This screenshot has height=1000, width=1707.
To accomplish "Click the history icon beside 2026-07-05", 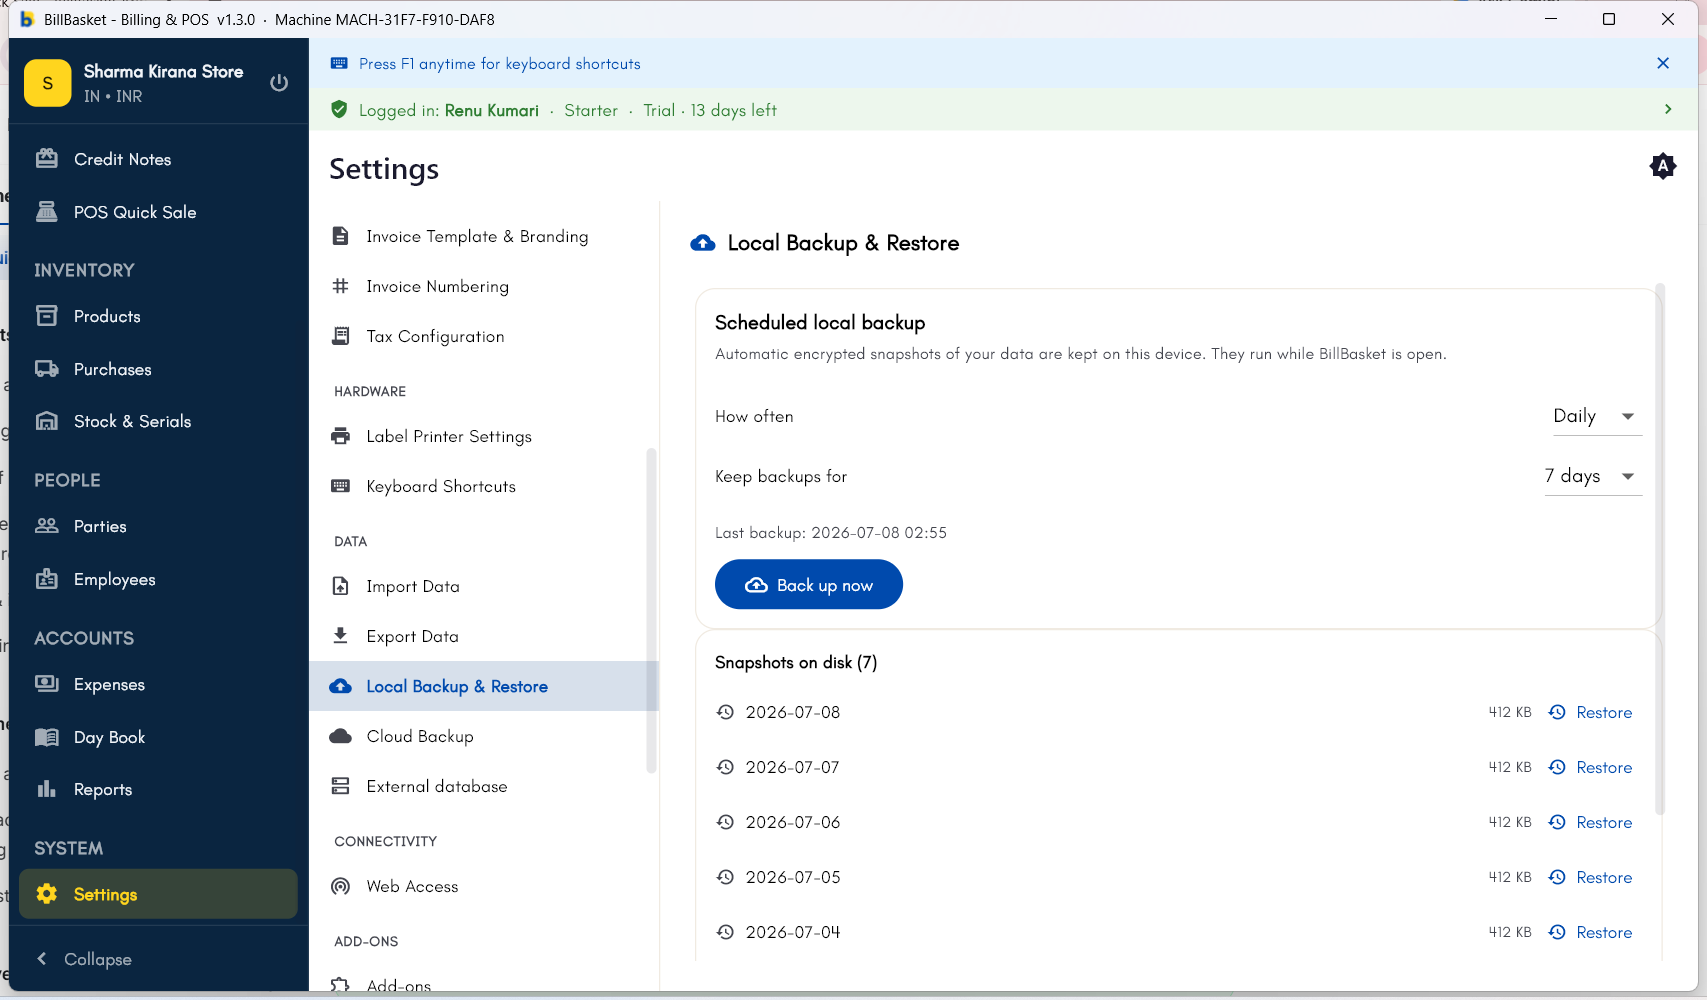I will click(725, 877).
